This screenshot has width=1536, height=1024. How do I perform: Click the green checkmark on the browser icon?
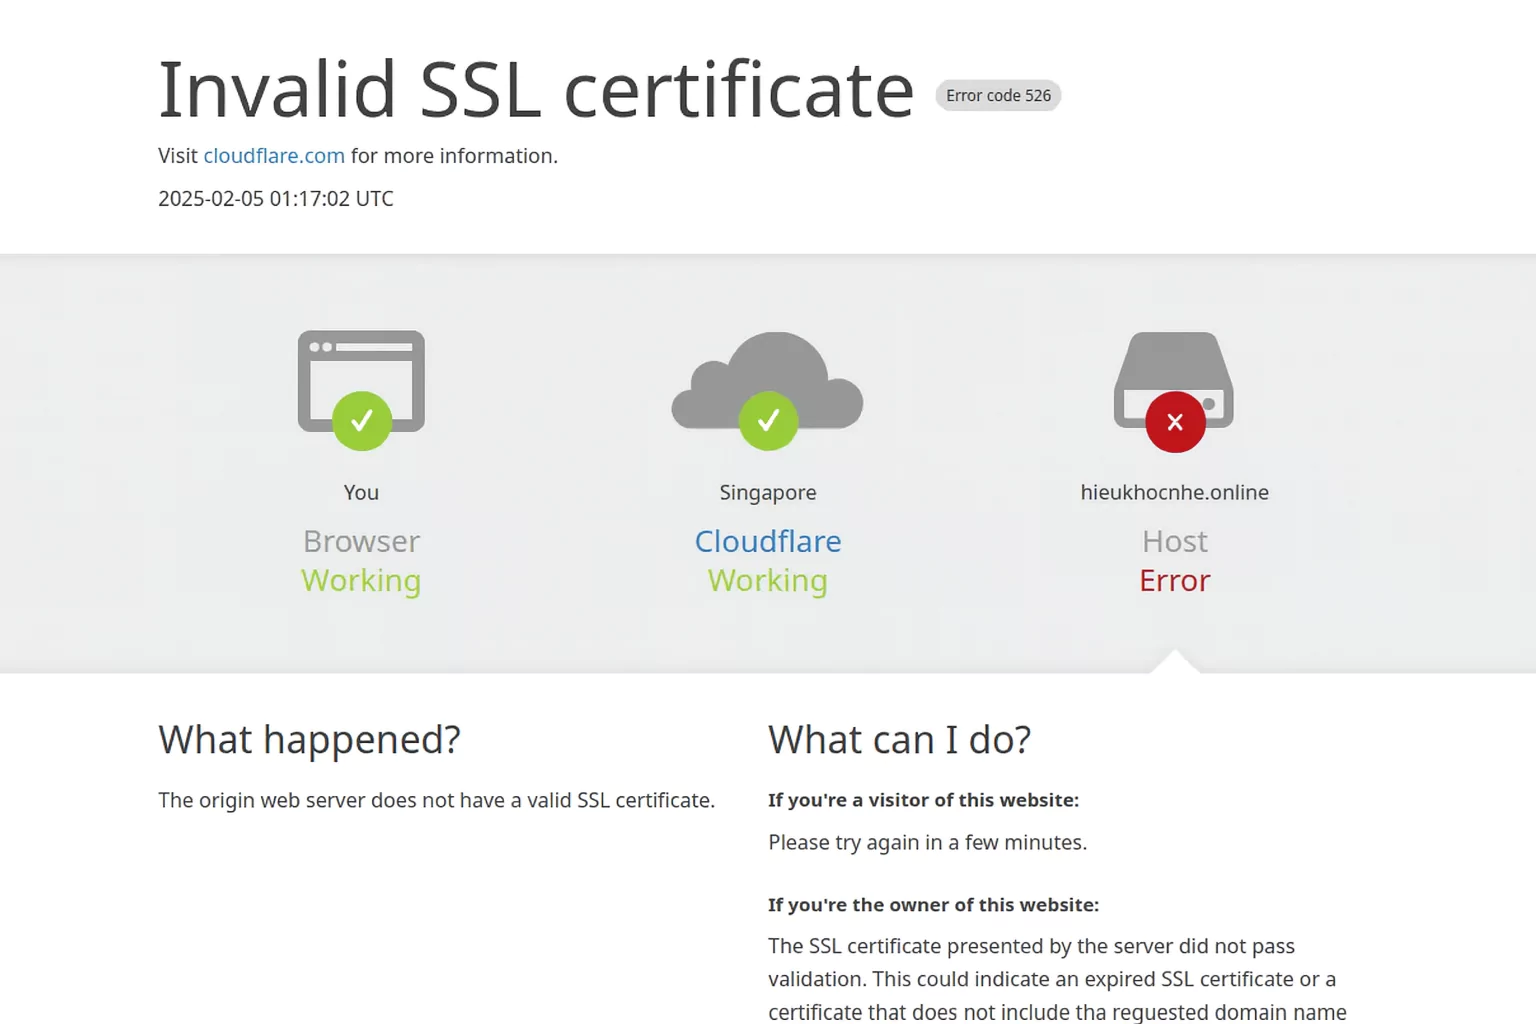[361, 421]
